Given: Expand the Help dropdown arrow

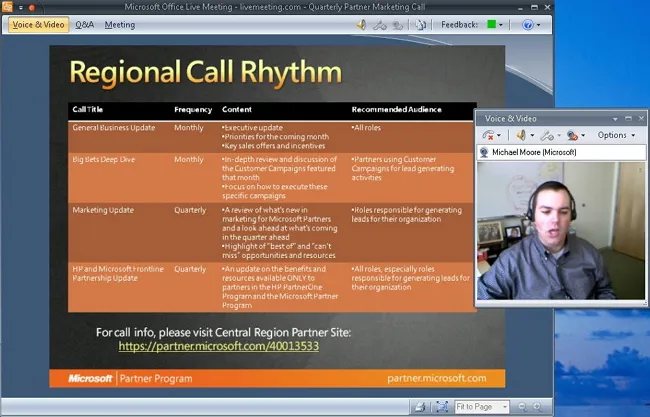Looking at the screenshot, I should tap(538, 25).
